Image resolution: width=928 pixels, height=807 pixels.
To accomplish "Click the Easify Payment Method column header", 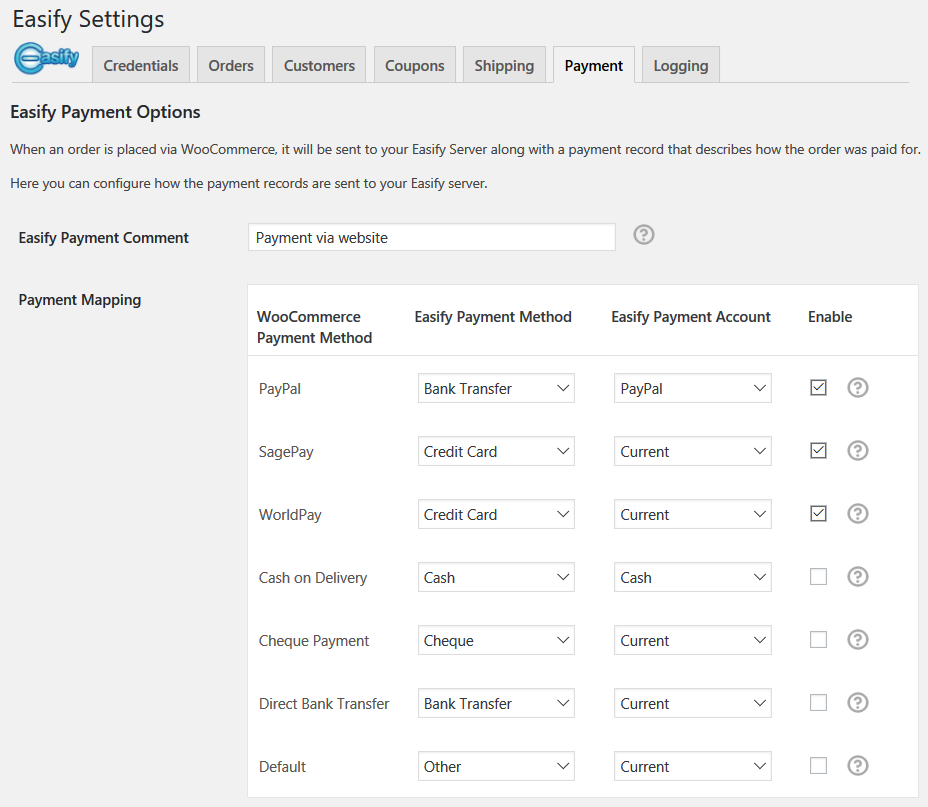I will [493, 317].
